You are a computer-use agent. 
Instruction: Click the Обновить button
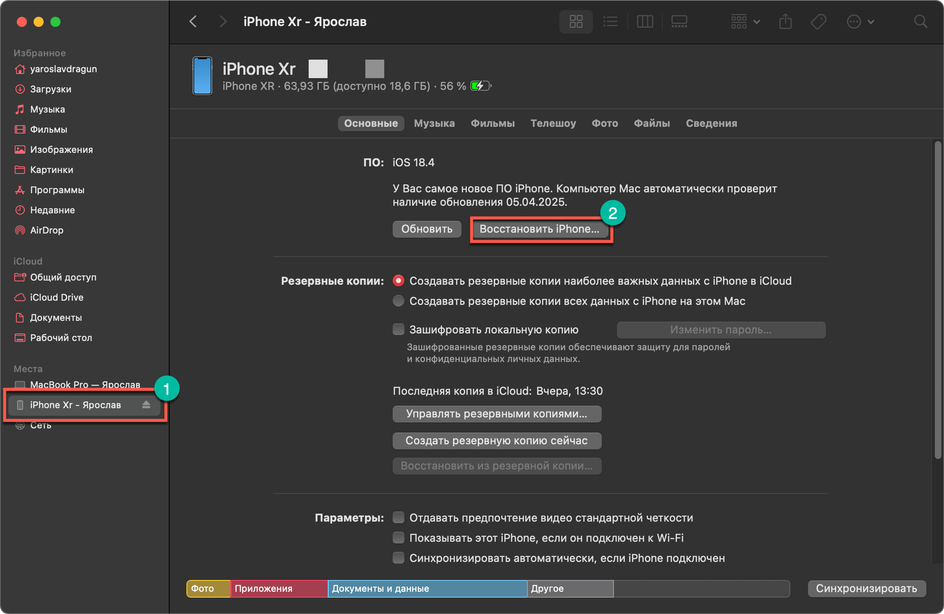click(x=427, y=229)
